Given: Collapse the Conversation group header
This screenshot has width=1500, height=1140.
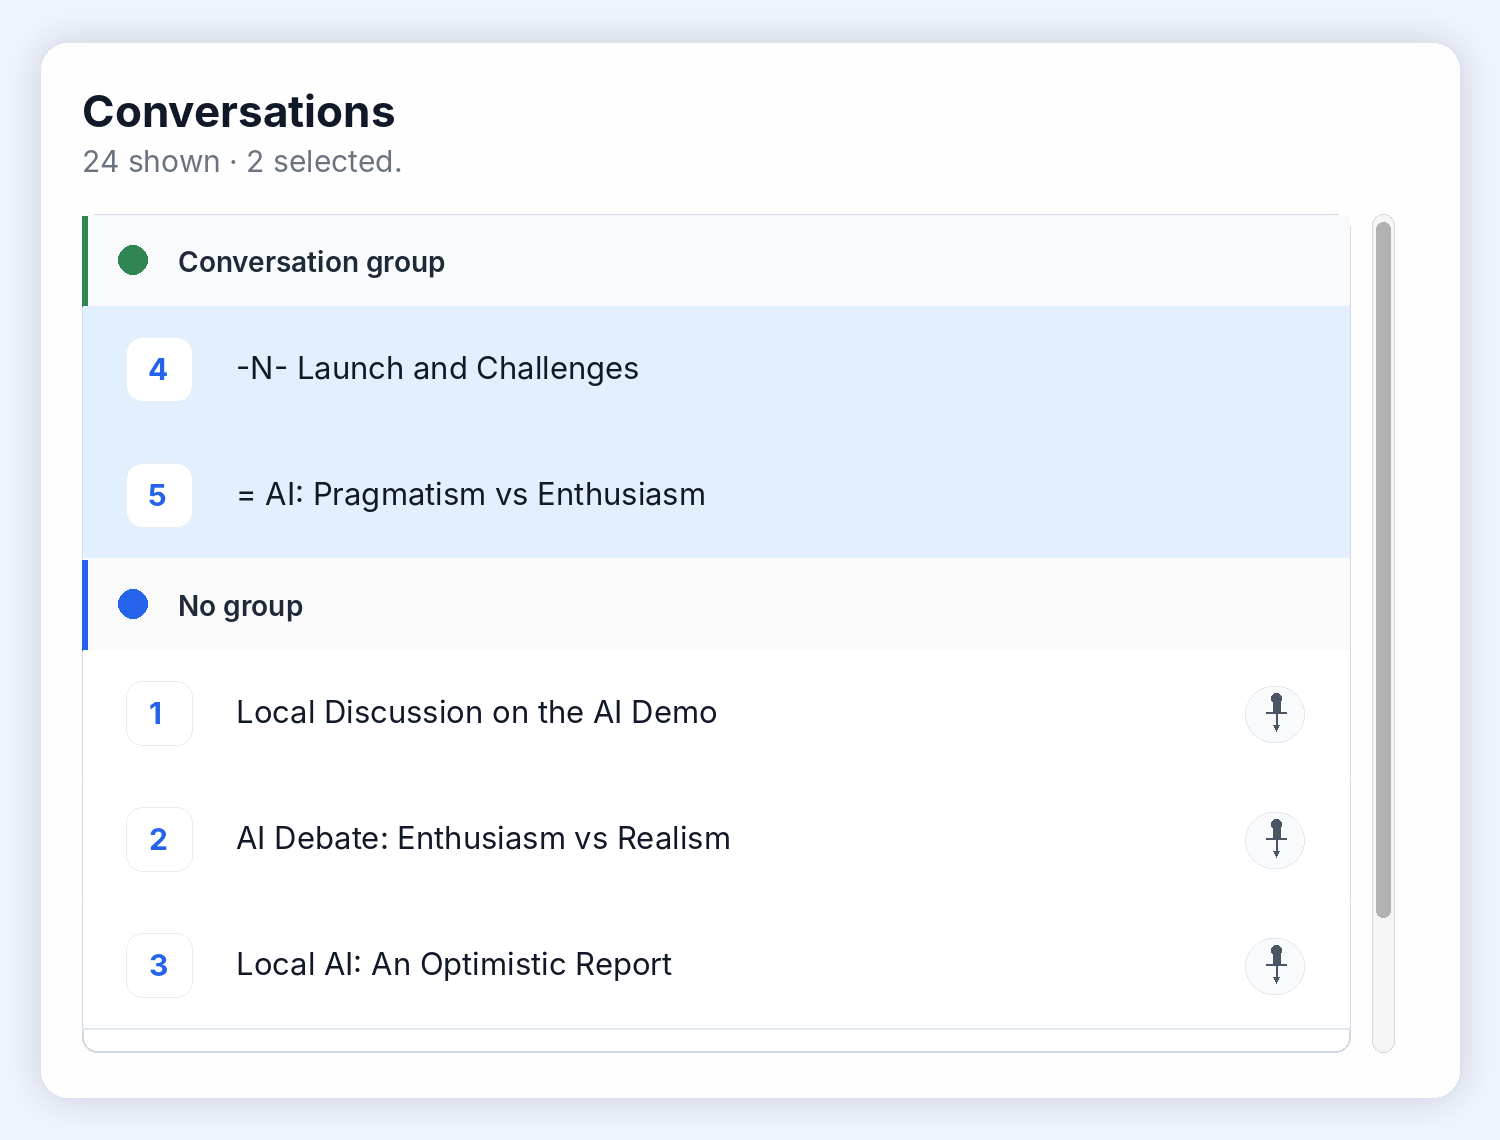Looking at the screenshot, I should pyautogui.click(x=716, y=261).
